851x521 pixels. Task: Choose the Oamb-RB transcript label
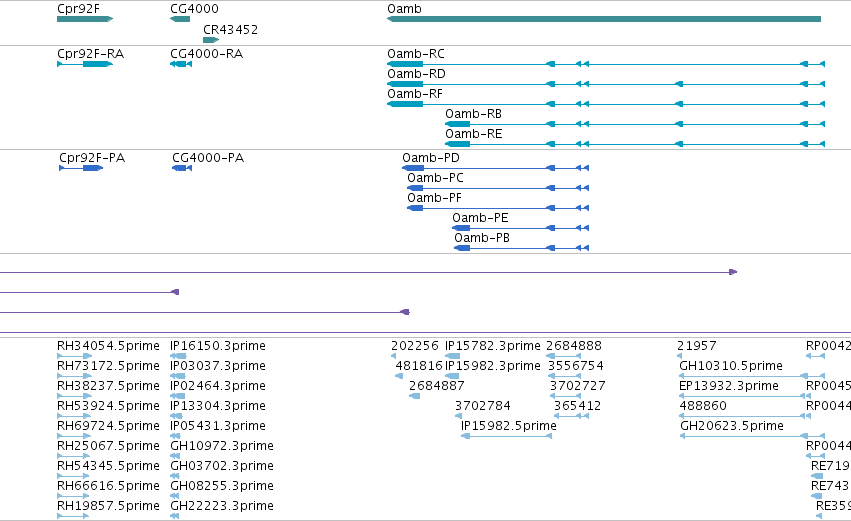(473, 114)
